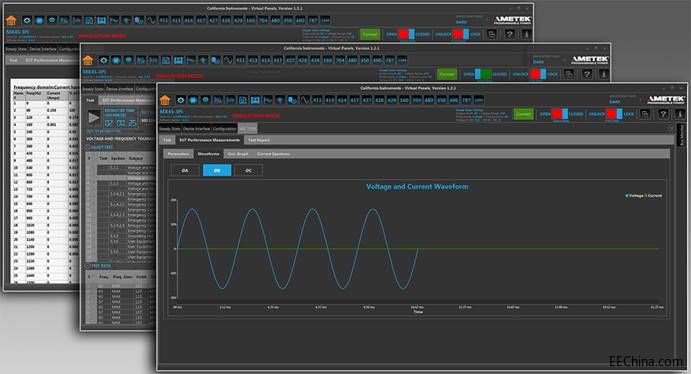Click the green Connect button

point(523,114)
